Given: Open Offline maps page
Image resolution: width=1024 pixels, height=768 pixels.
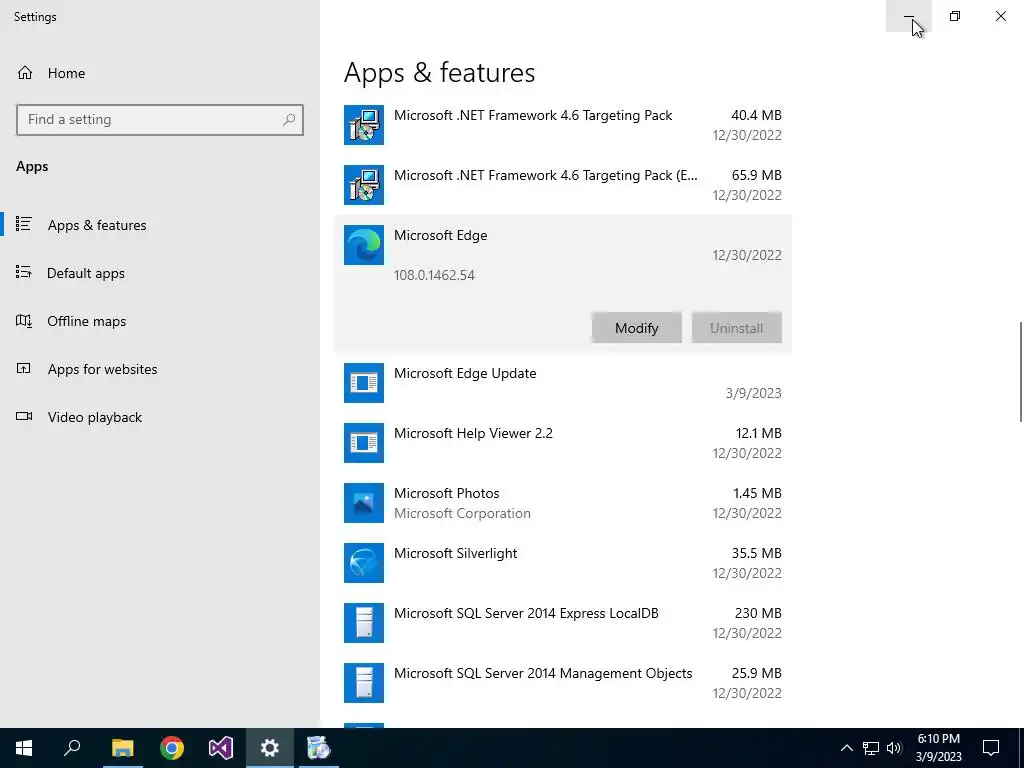Looking at the screenshot, I should click(160, 321).
